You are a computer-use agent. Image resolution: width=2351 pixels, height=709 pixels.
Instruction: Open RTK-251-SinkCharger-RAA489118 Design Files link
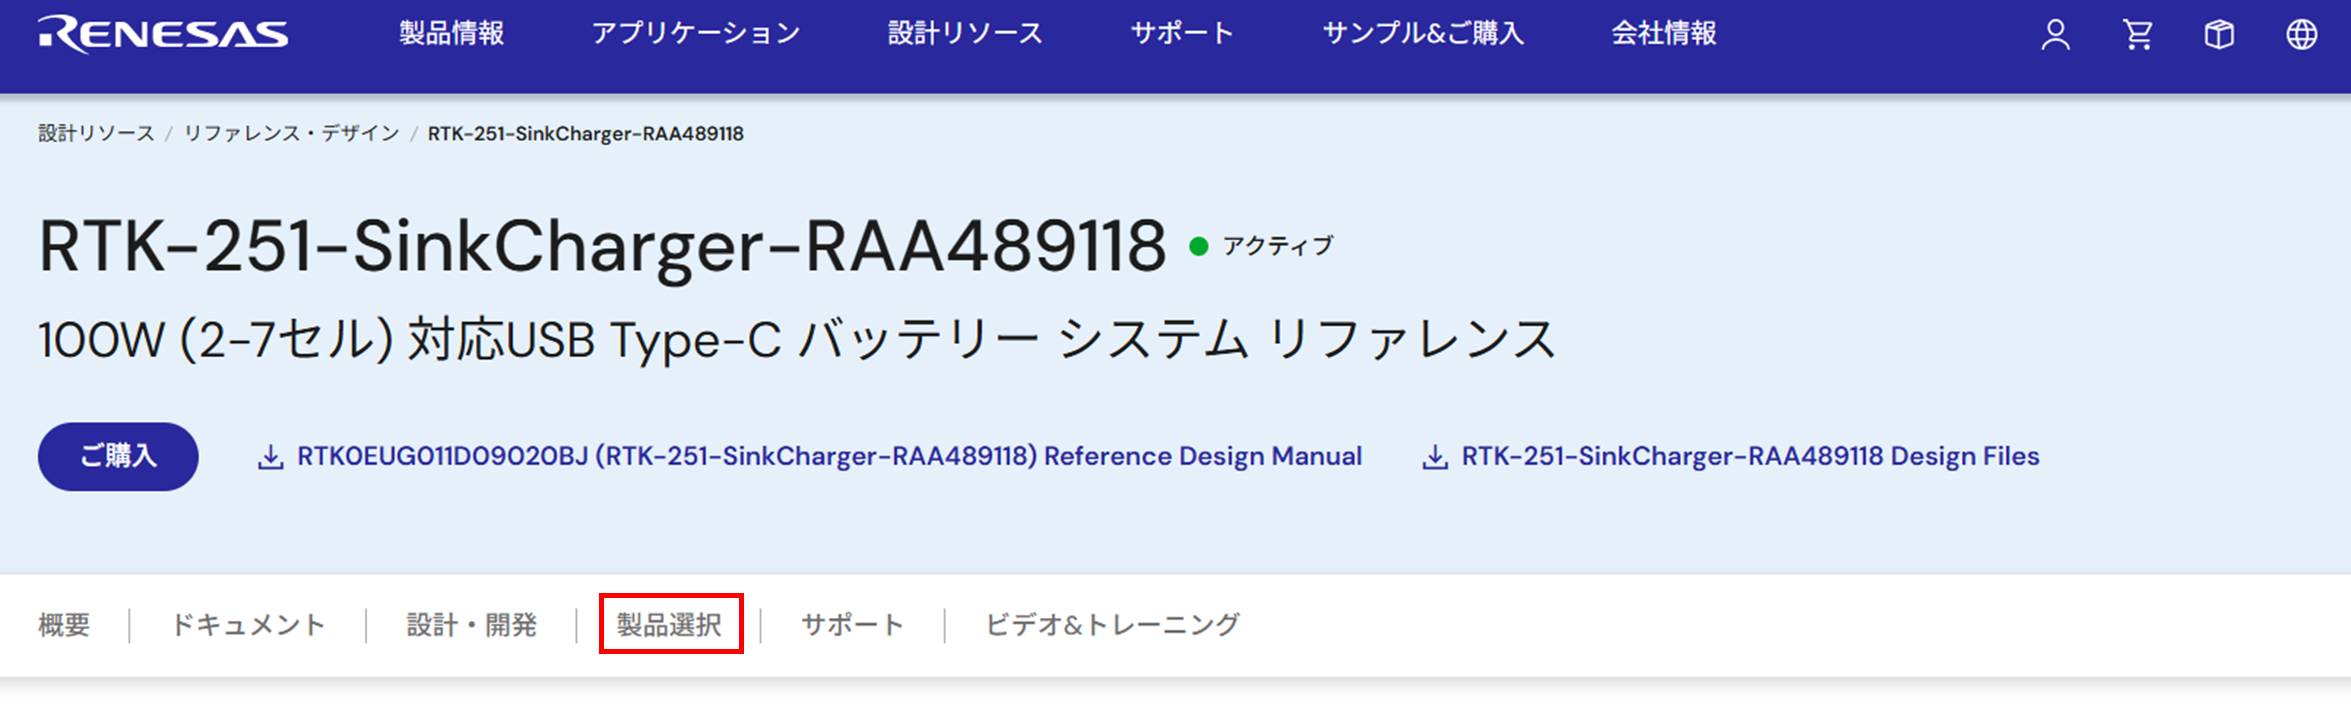(1750, 457)
